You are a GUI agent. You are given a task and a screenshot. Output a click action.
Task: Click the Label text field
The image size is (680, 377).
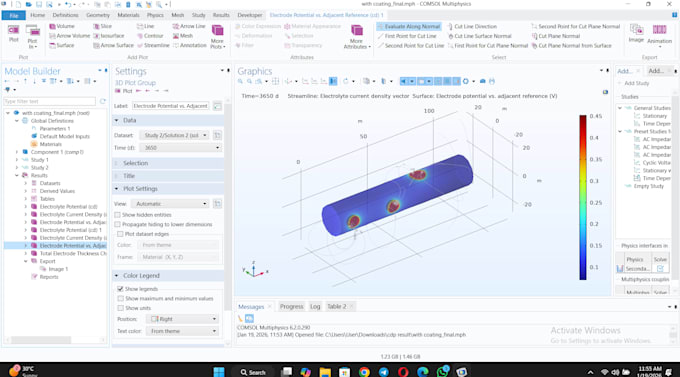pyautogui.click(x=170, y=106)
